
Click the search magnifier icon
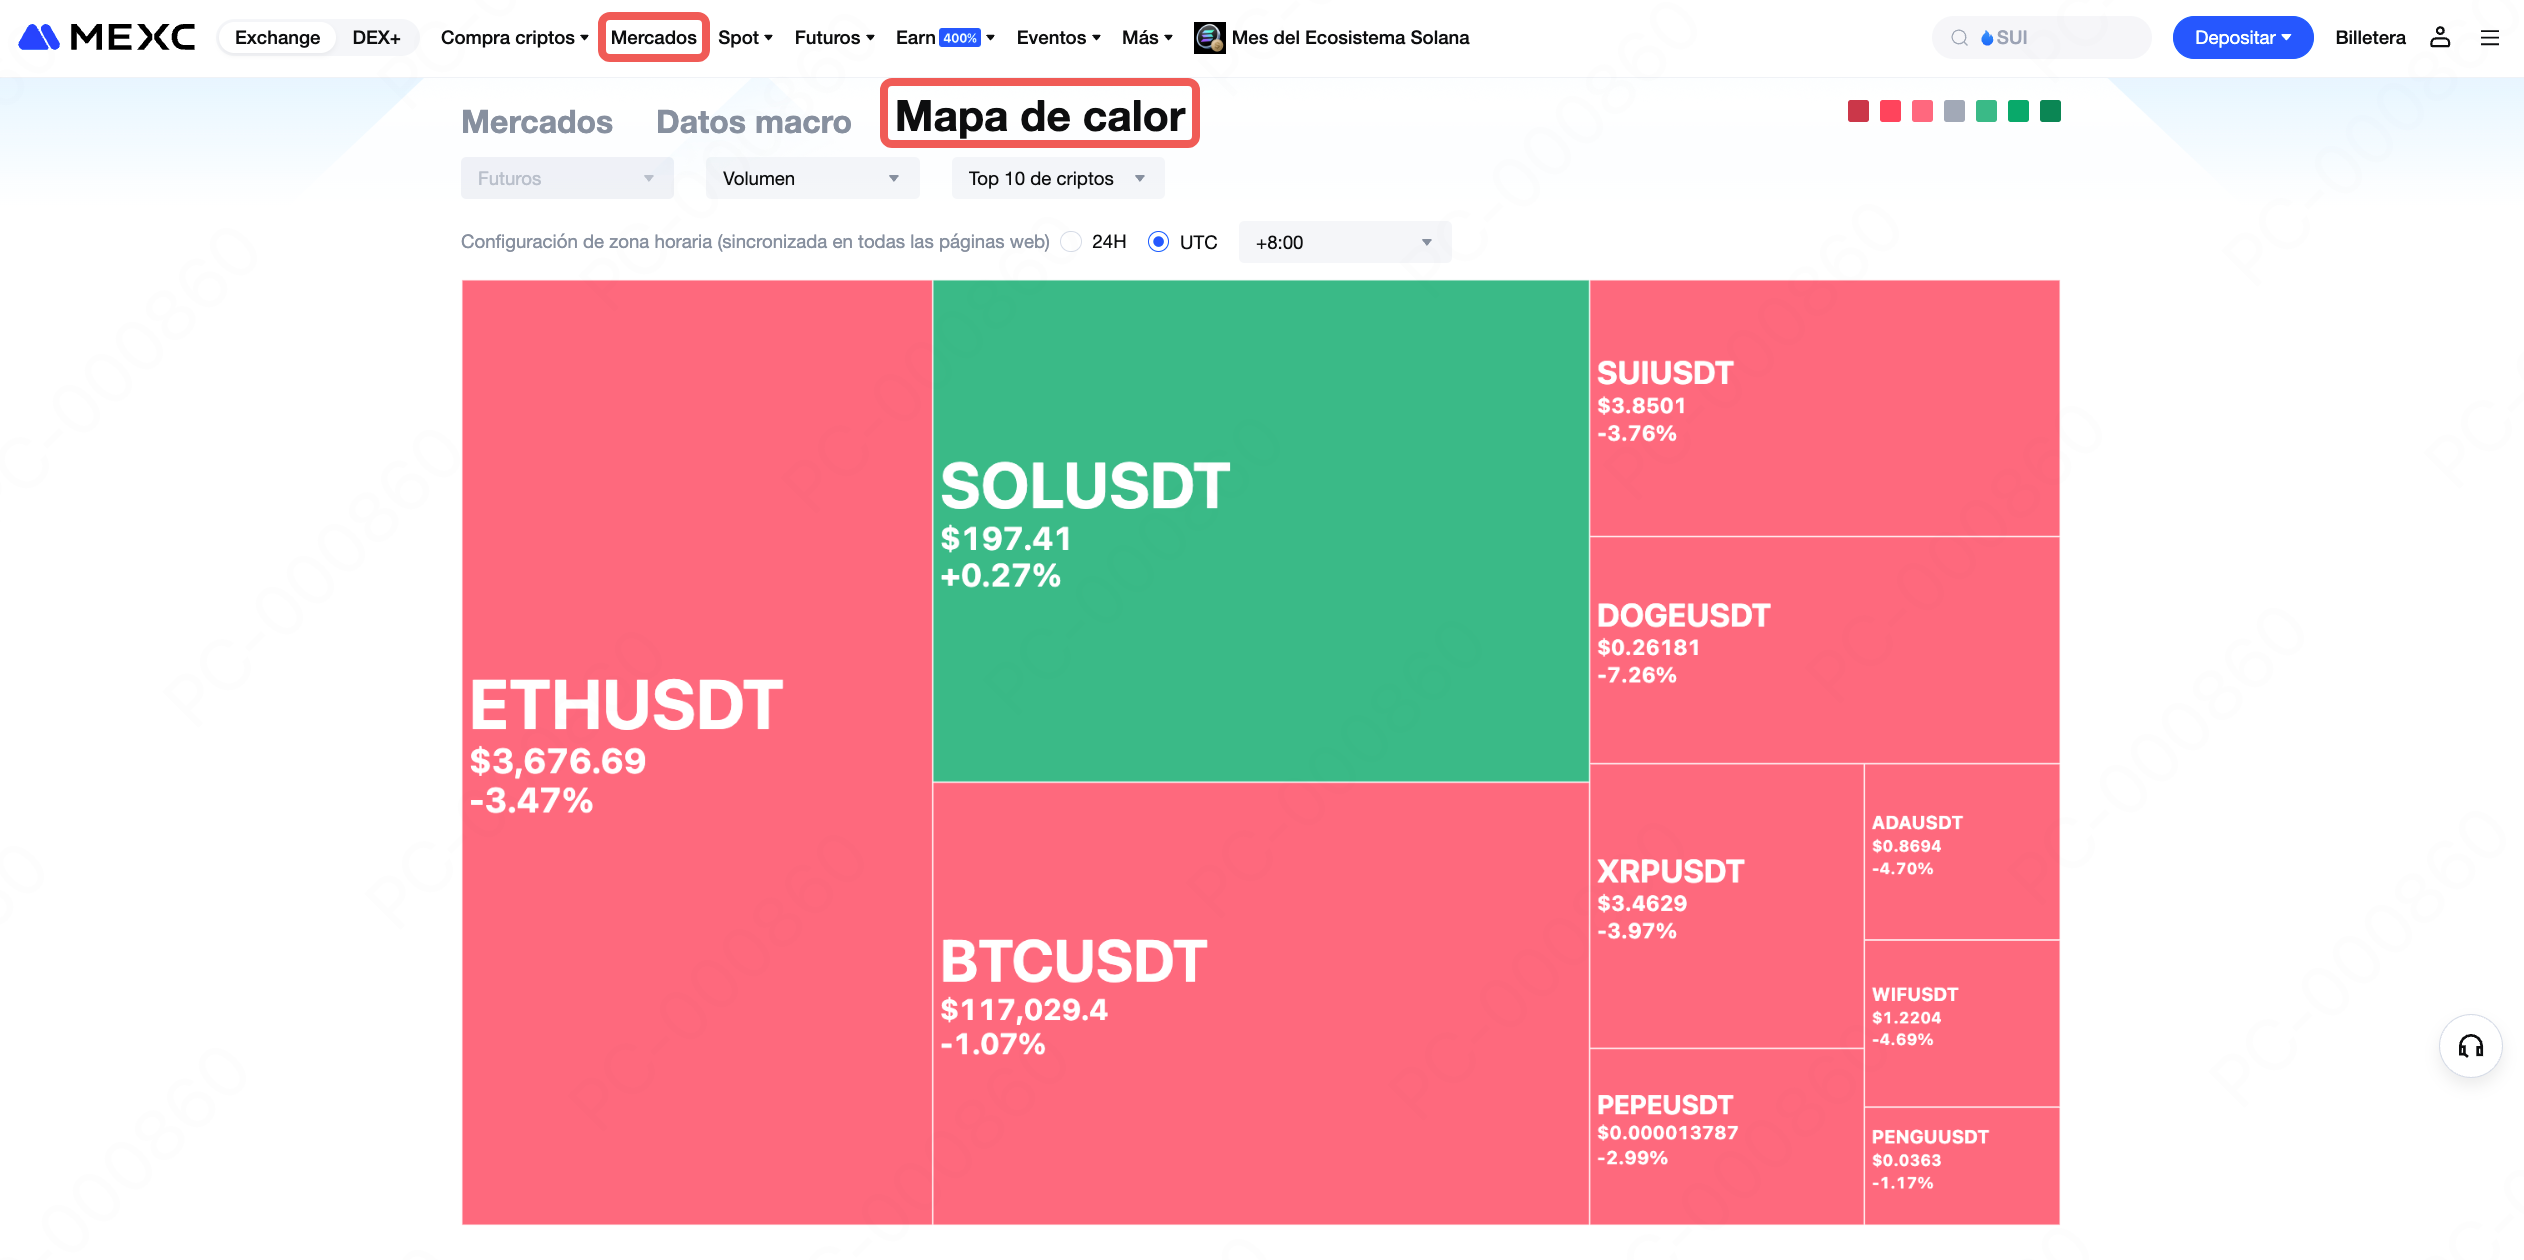click(1959, 38)
